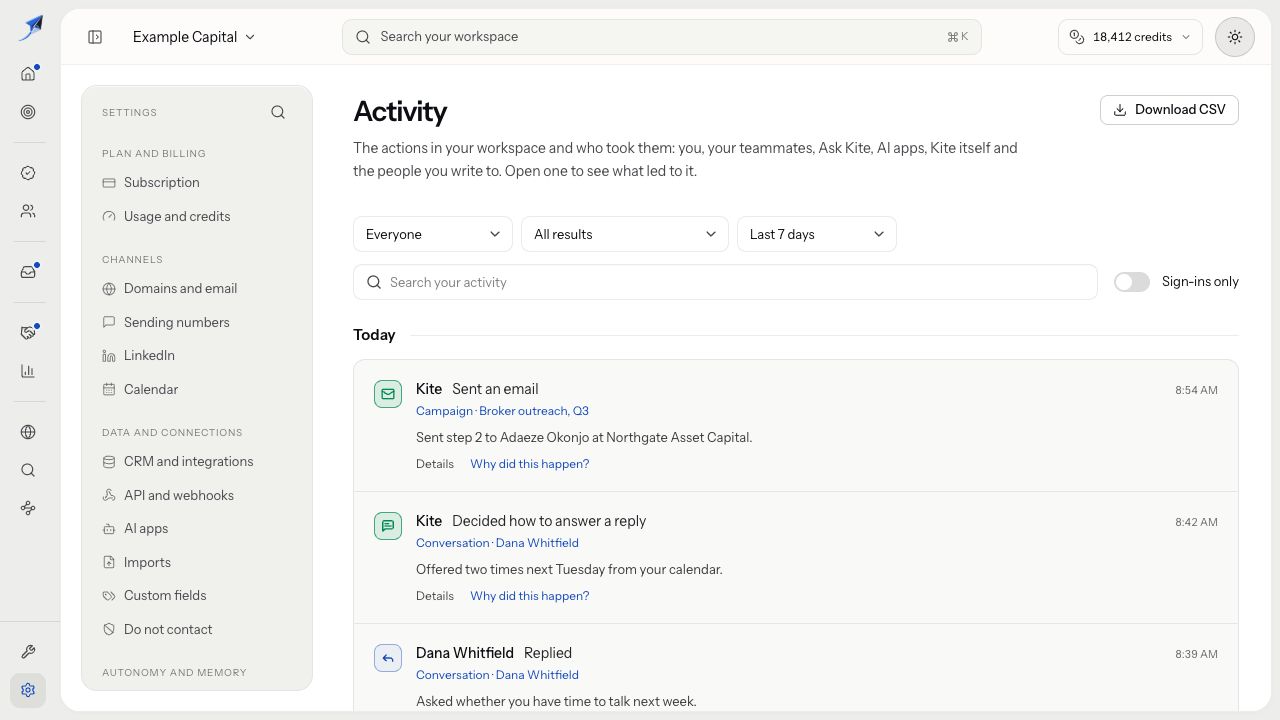This screenshot has height=720, width=1280.
Task: Select Domains and email in settings
Action: pos(197,289)
